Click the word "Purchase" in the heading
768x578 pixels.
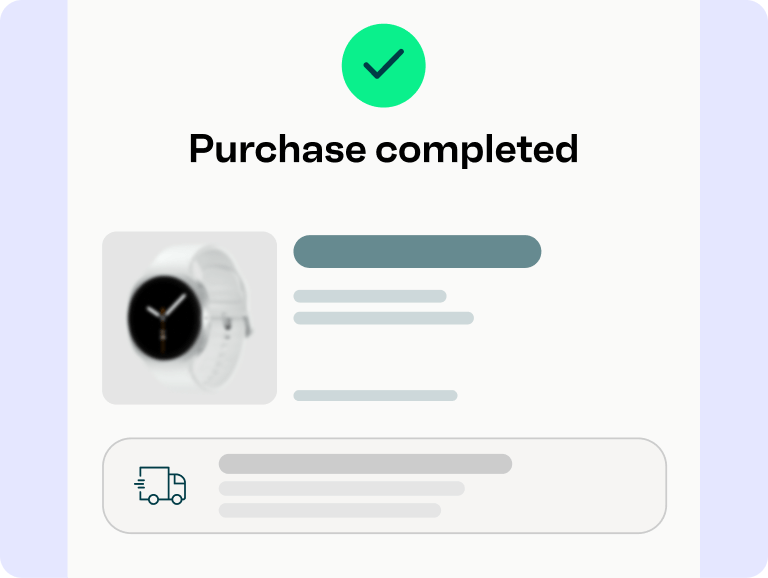click(278, 148)
